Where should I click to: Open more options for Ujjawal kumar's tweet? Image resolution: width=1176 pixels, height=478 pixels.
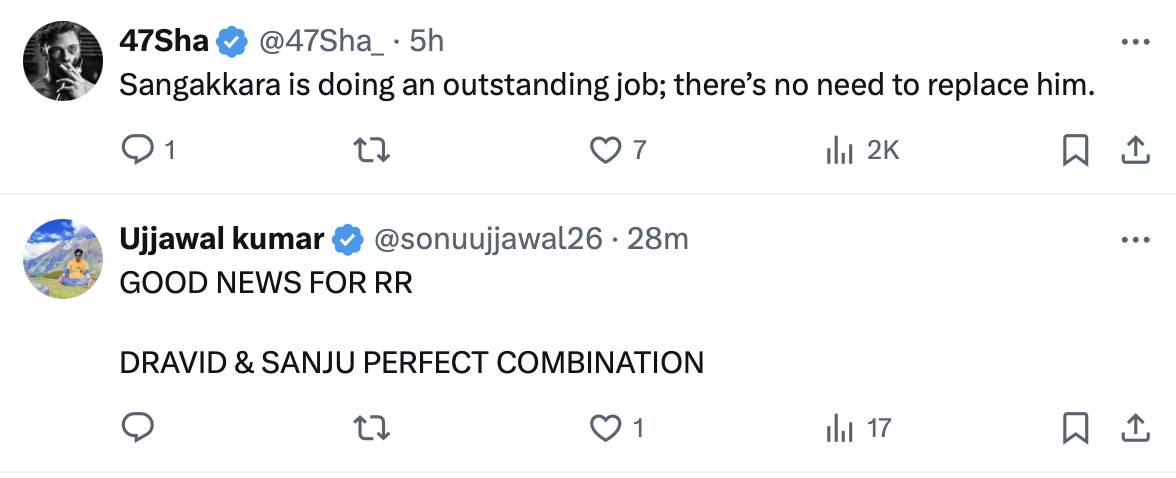1135,240
